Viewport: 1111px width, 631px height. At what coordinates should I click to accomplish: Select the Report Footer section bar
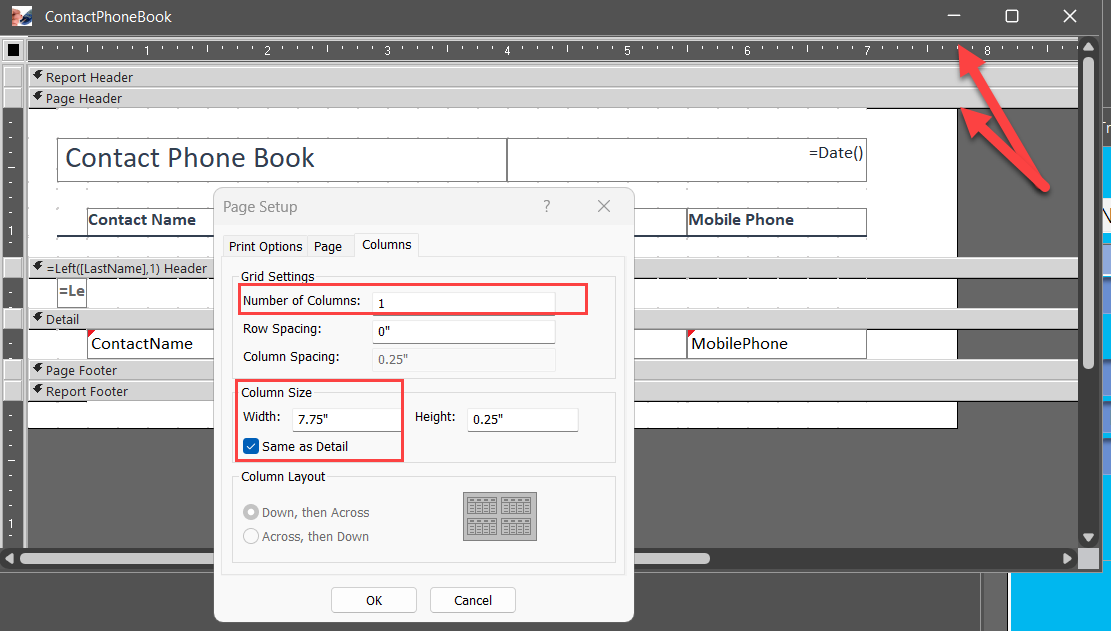pos(120,391)
